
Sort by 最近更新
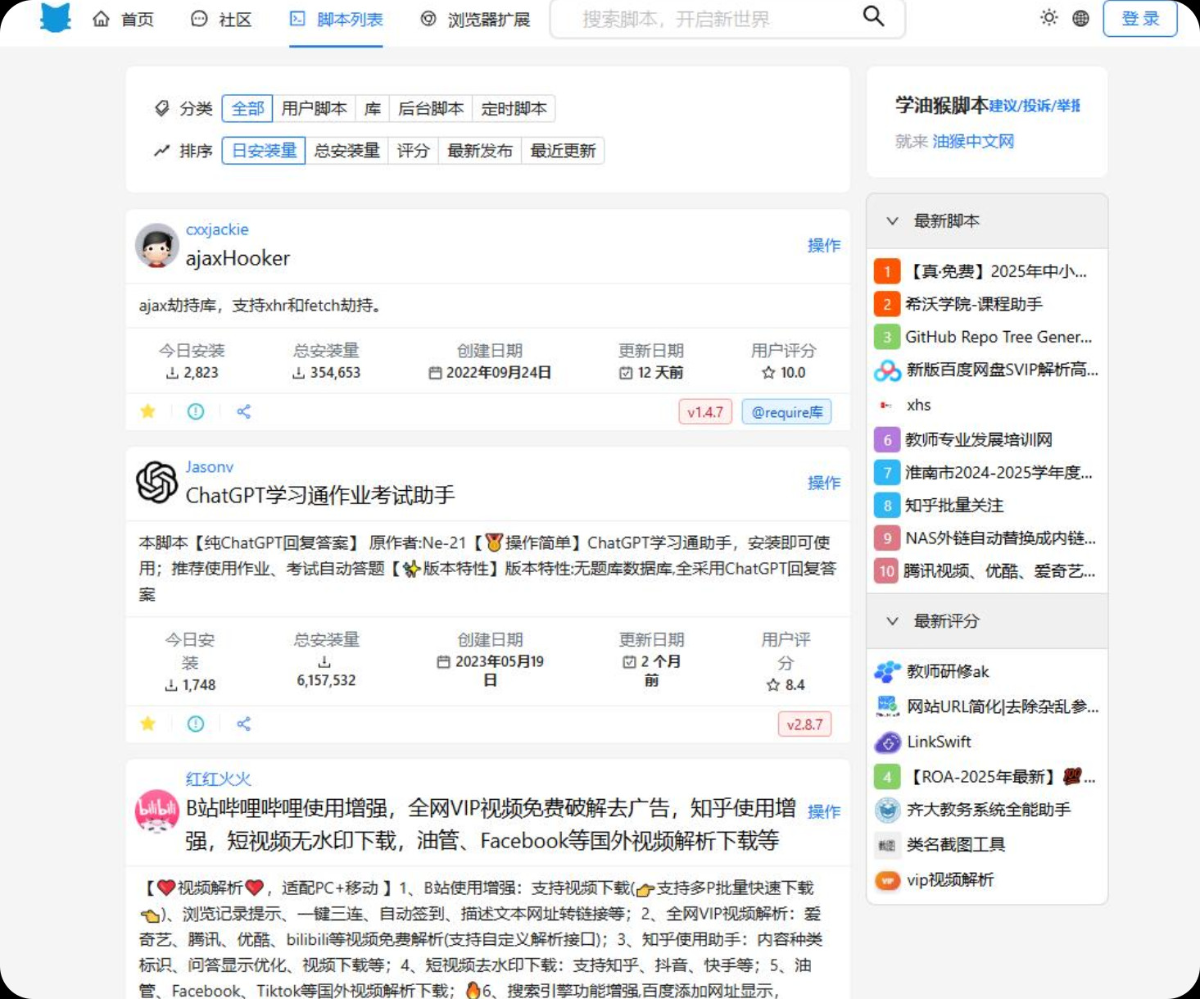(563, 151)
